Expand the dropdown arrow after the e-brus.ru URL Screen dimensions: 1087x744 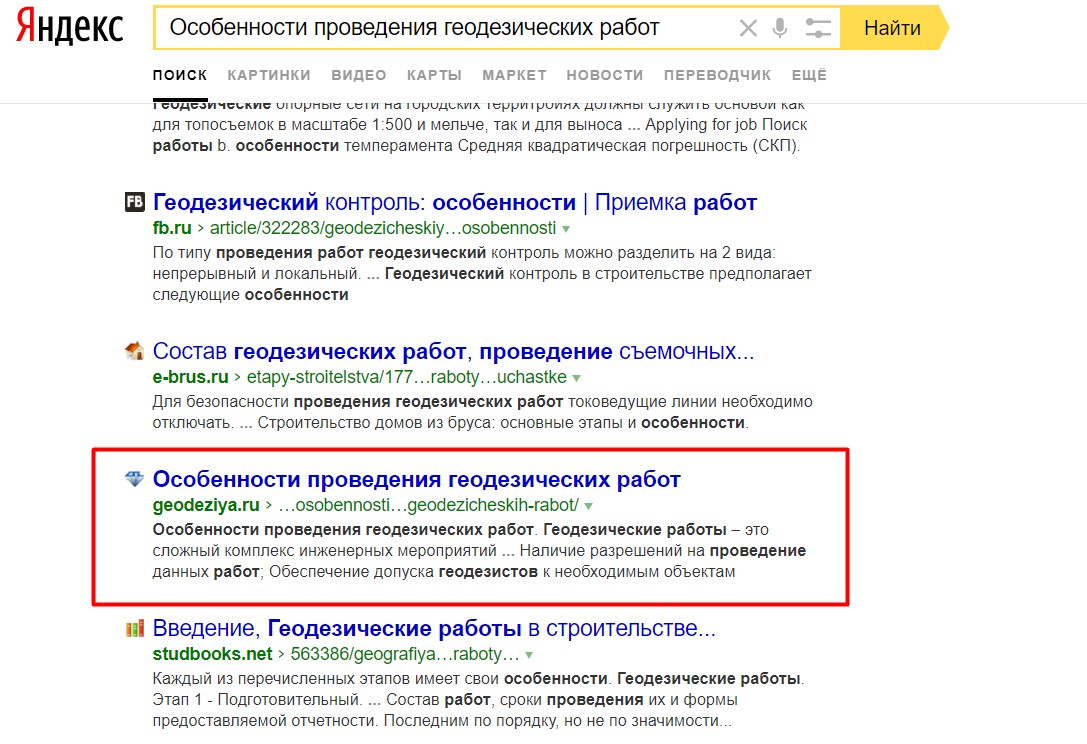pos(577,378)
